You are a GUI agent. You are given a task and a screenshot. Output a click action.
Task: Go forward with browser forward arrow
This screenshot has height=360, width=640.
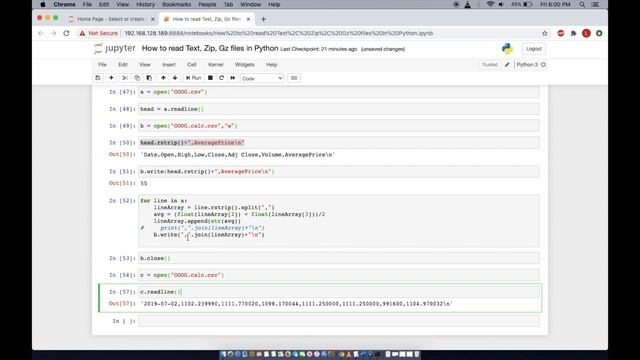pos(53,33)
